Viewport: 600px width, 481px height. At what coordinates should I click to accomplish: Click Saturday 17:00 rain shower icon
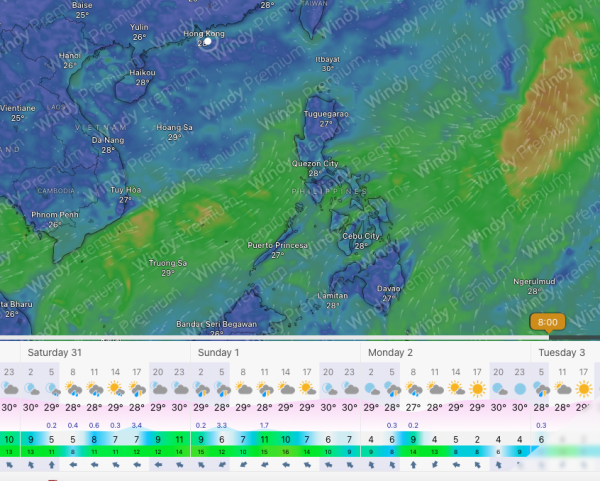(x=137, y=387)
